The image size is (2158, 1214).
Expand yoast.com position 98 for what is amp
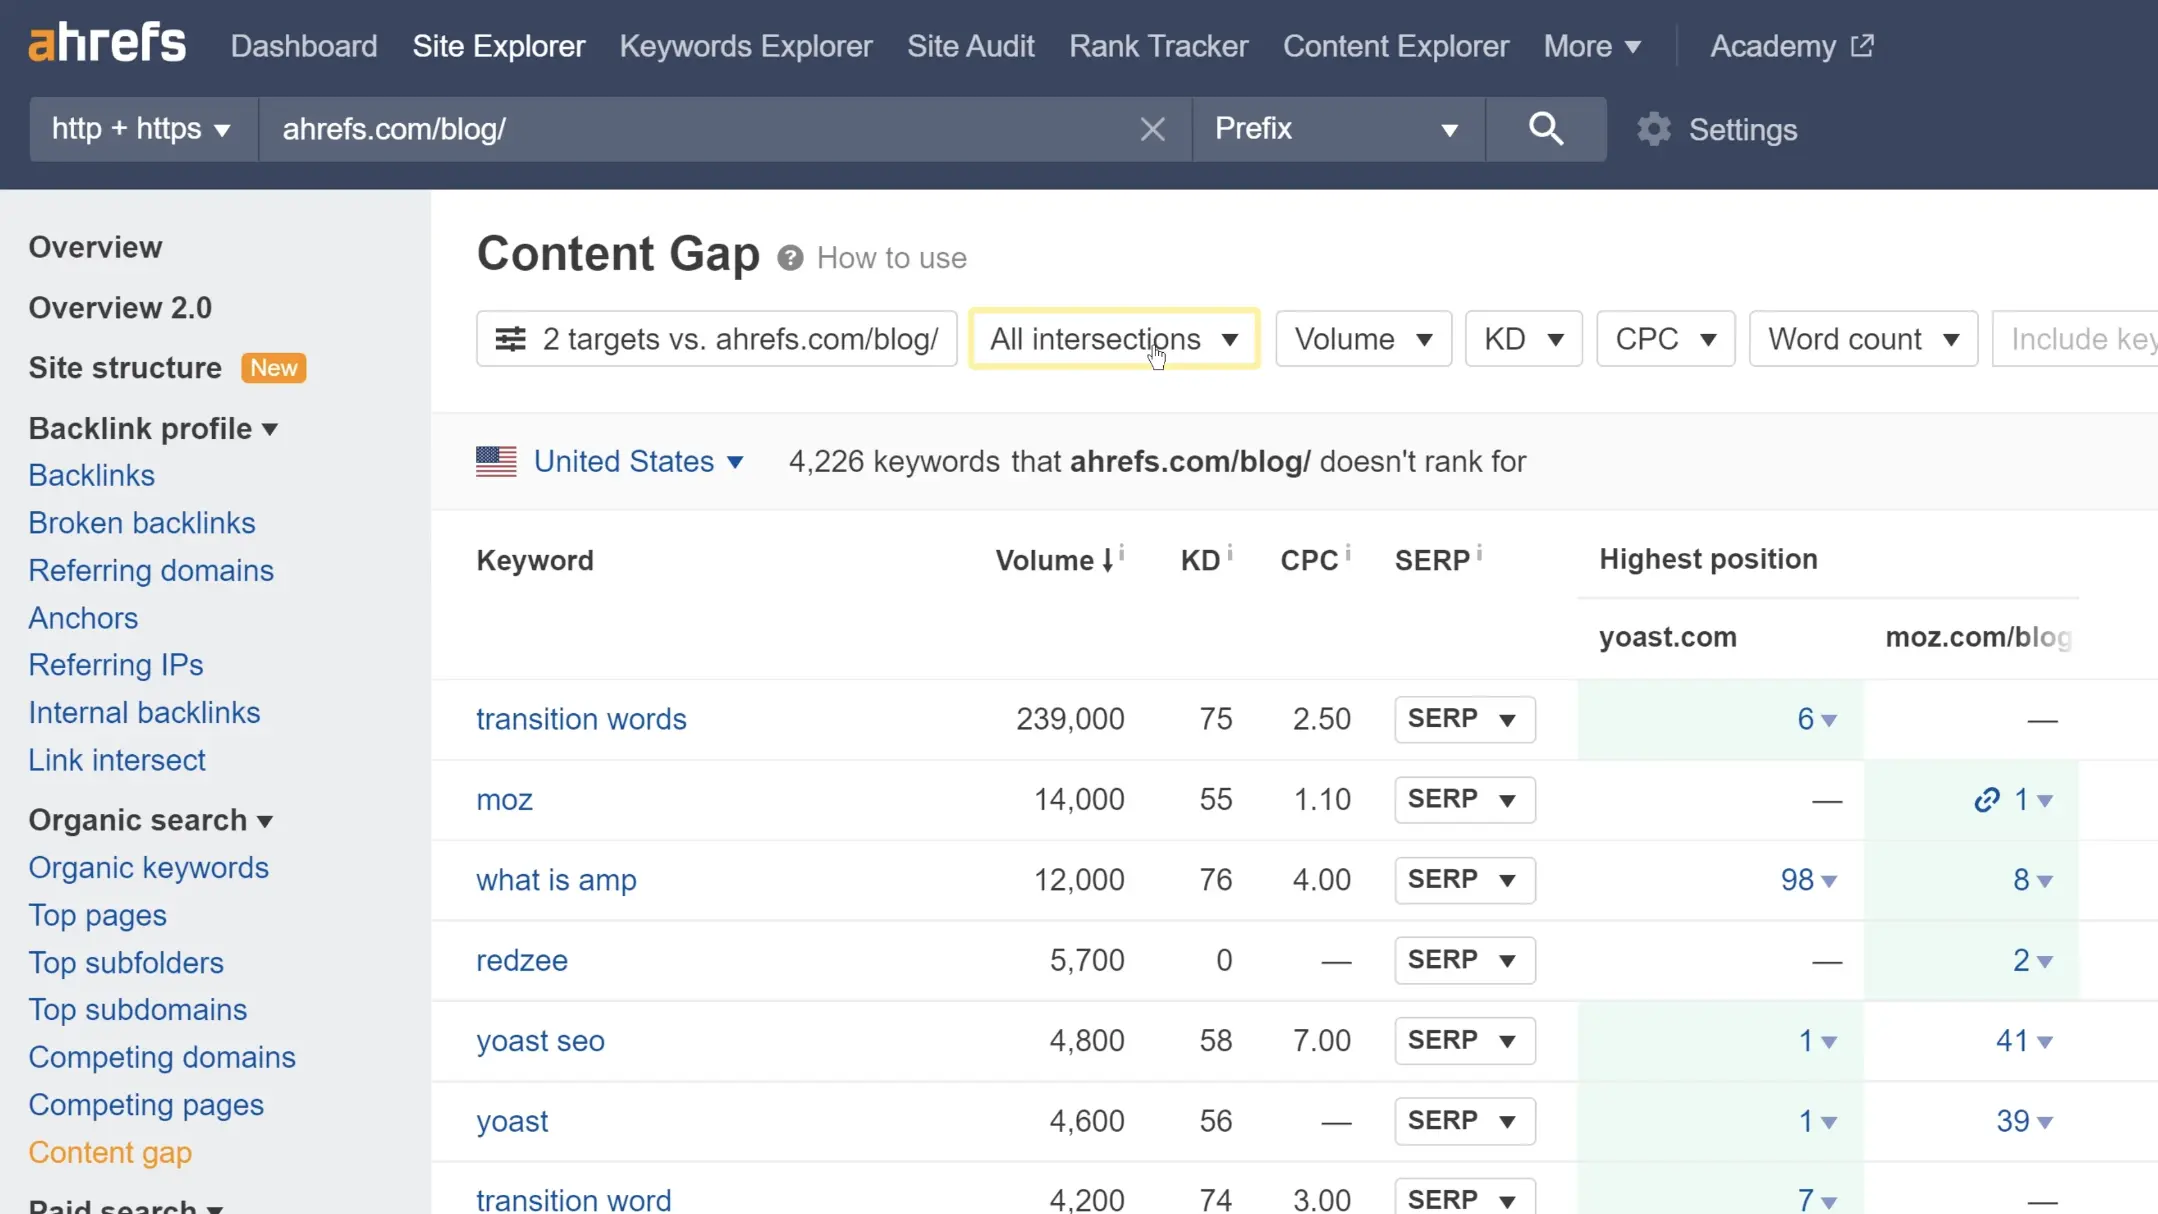pos(1808,880)
